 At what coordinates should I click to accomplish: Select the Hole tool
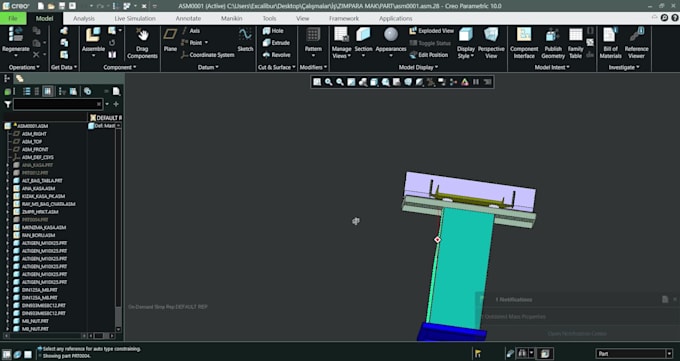[273, 31]
